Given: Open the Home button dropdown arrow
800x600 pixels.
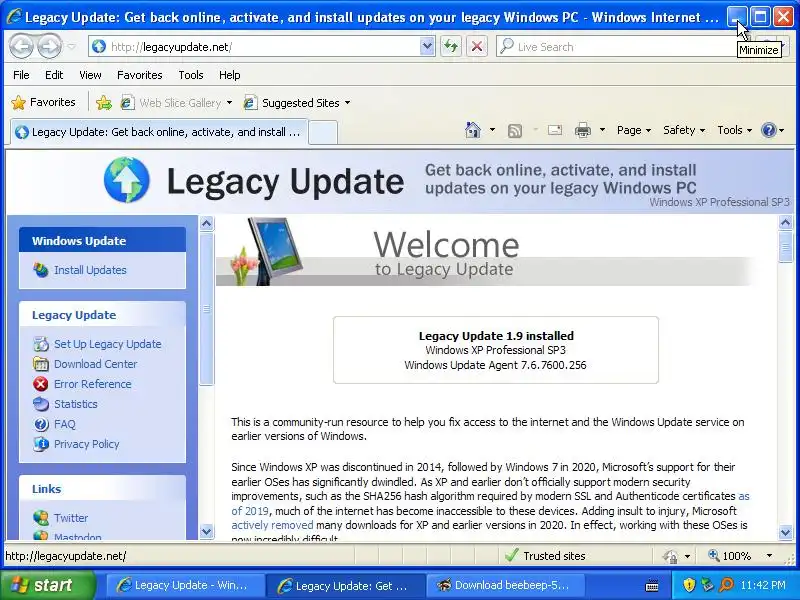Looking at the screenshot, I should (x=492, y=130).
